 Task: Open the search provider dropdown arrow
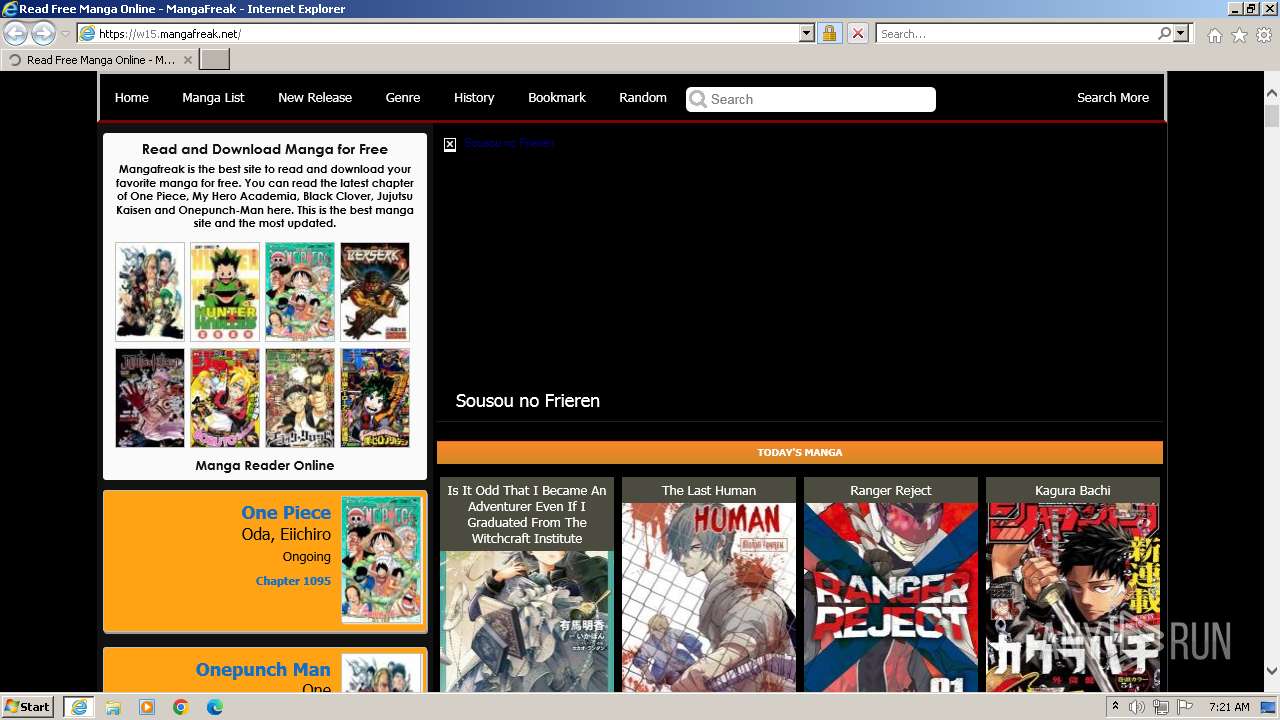click(1181, 34)
